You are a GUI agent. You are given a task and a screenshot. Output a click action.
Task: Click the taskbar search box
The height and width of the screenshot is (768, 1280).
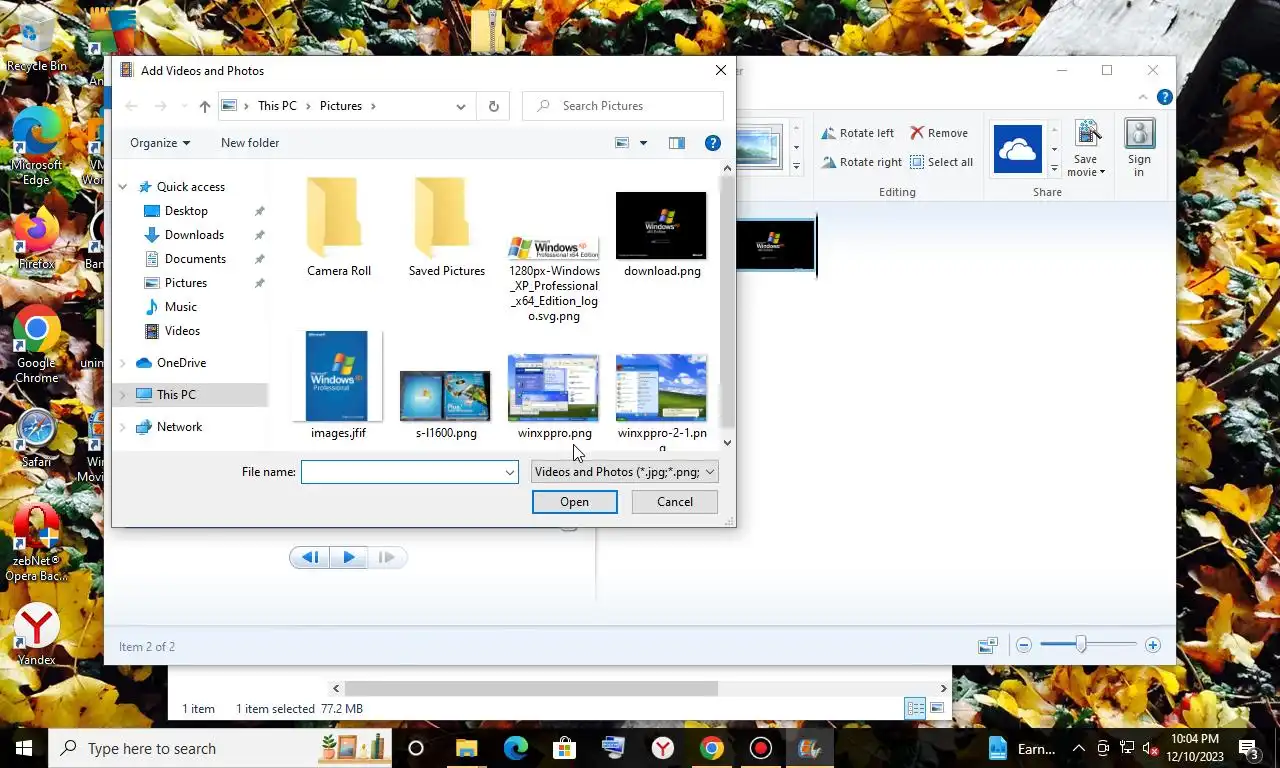click(220, 748)
